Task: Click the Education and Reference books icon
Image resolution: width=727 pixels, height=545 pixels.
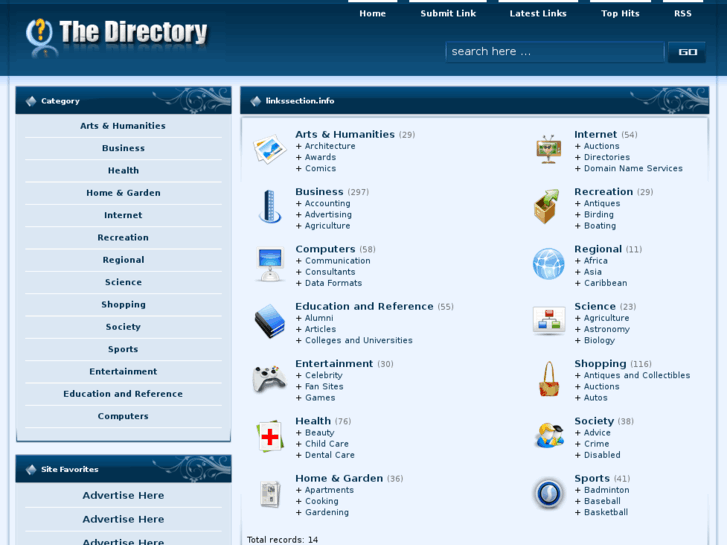Action: (269, 321)
